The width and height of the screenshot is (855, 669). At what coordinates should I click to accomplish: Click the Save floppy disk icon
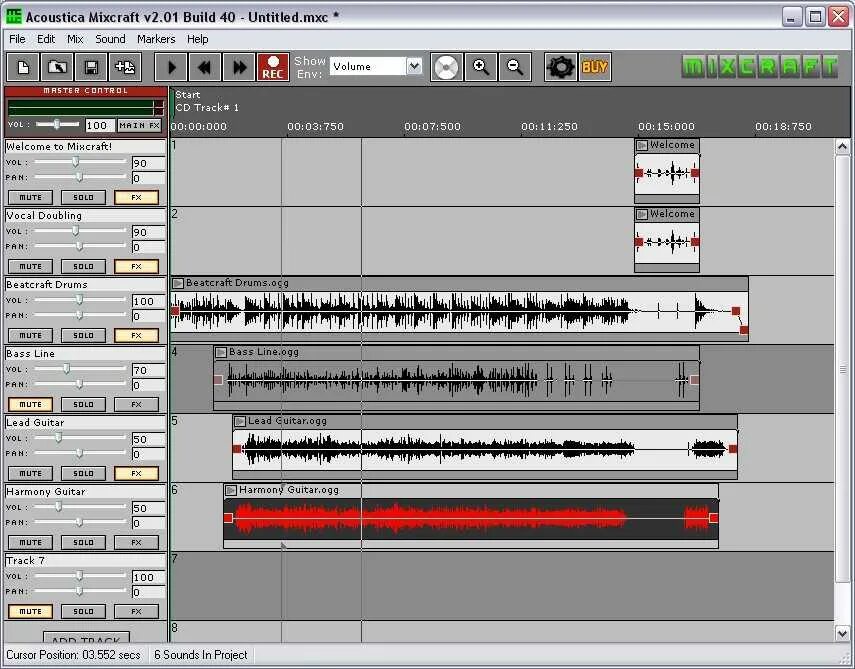coord(91,67)
